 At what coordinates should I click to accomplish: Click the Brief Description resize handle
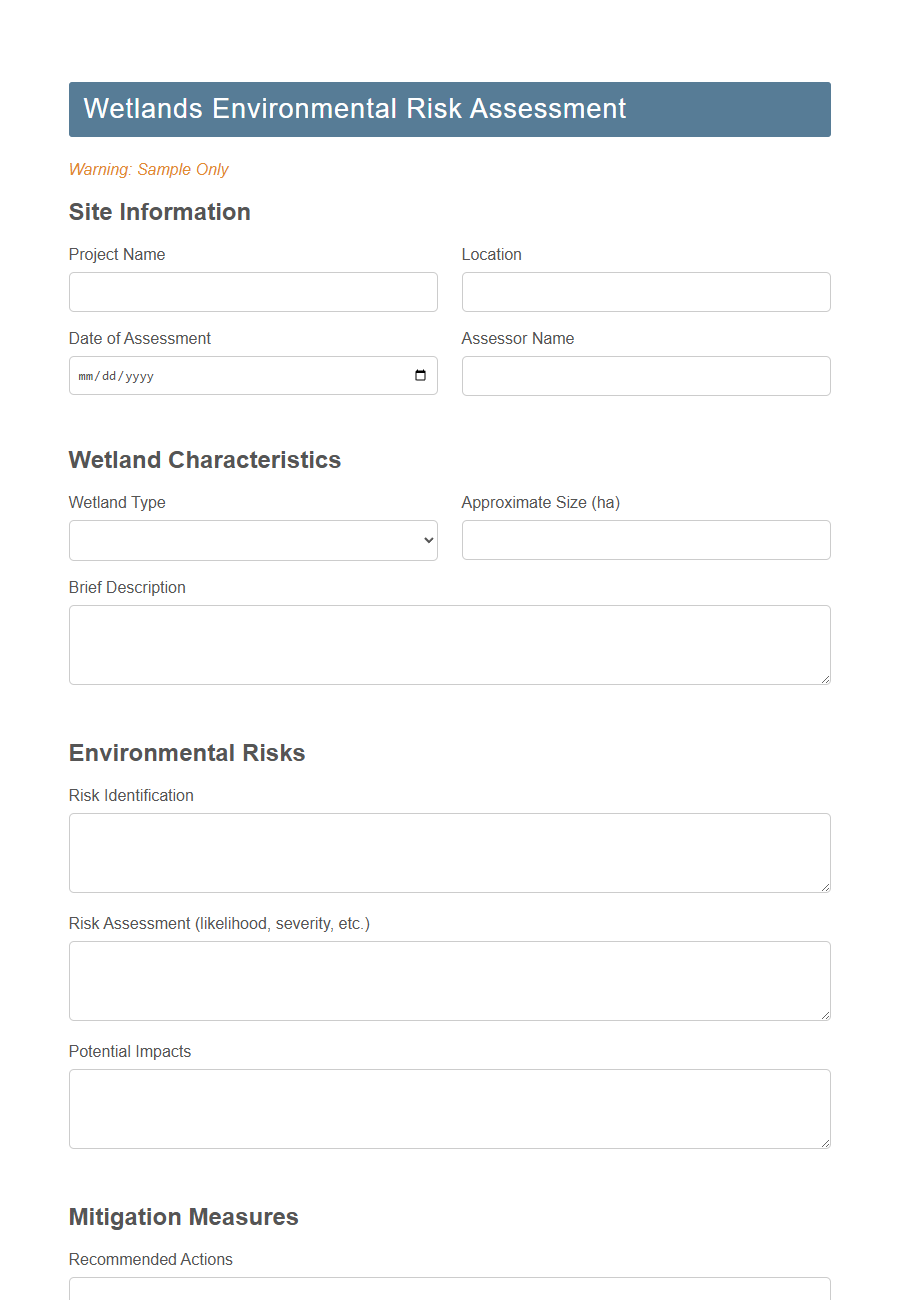[x=826, y=681]
